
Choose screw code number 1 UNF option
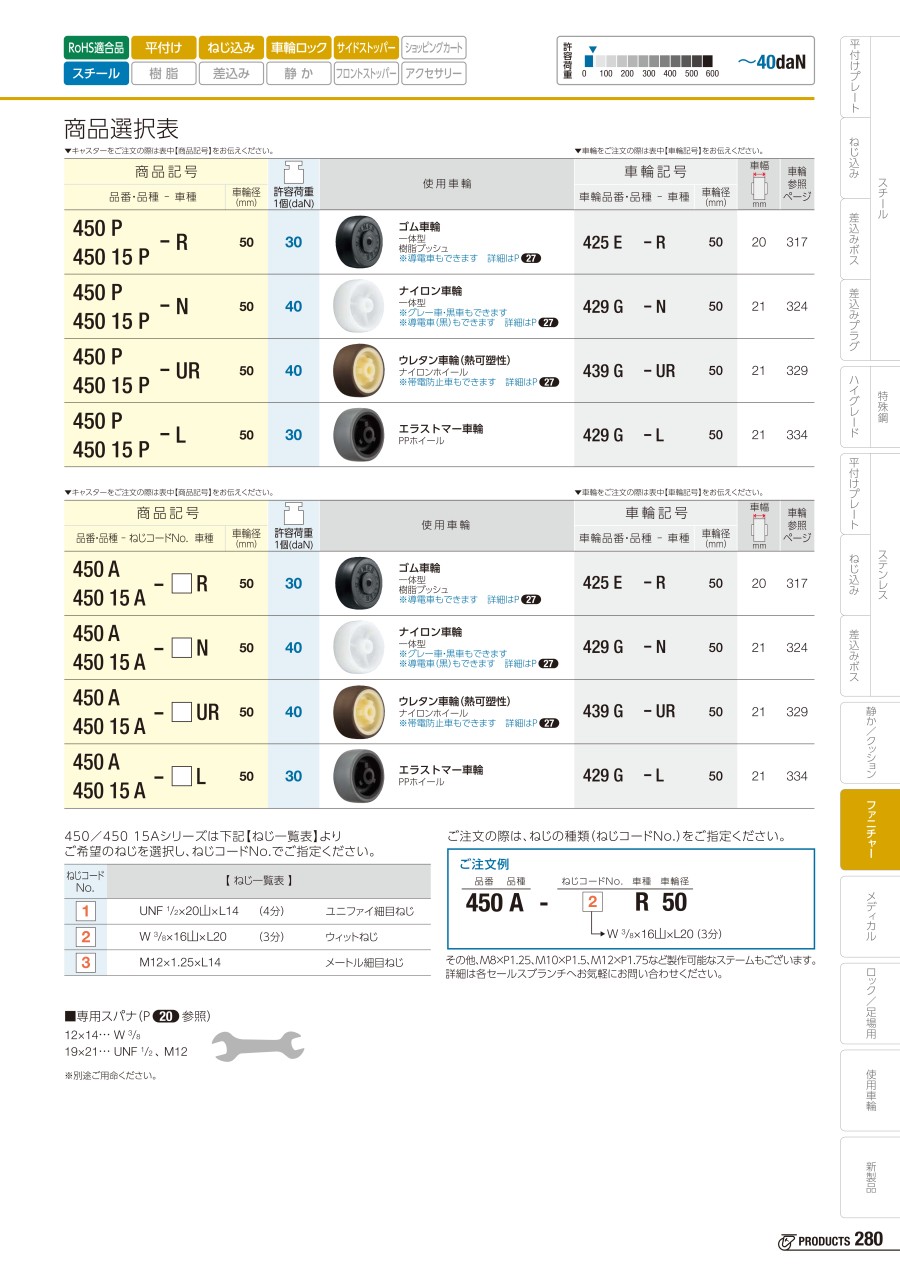[86, 911]
